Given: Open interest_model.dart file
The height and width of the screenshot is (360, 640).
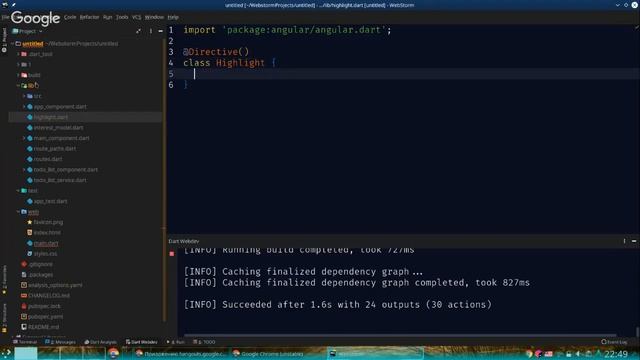Looking at the screenshot, I should [58, 128].
